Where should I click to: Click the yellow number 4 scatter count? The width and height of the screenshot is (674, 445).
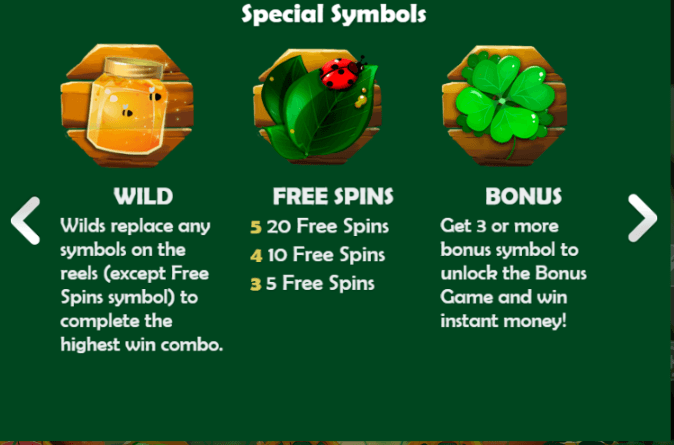coord(256,256)
